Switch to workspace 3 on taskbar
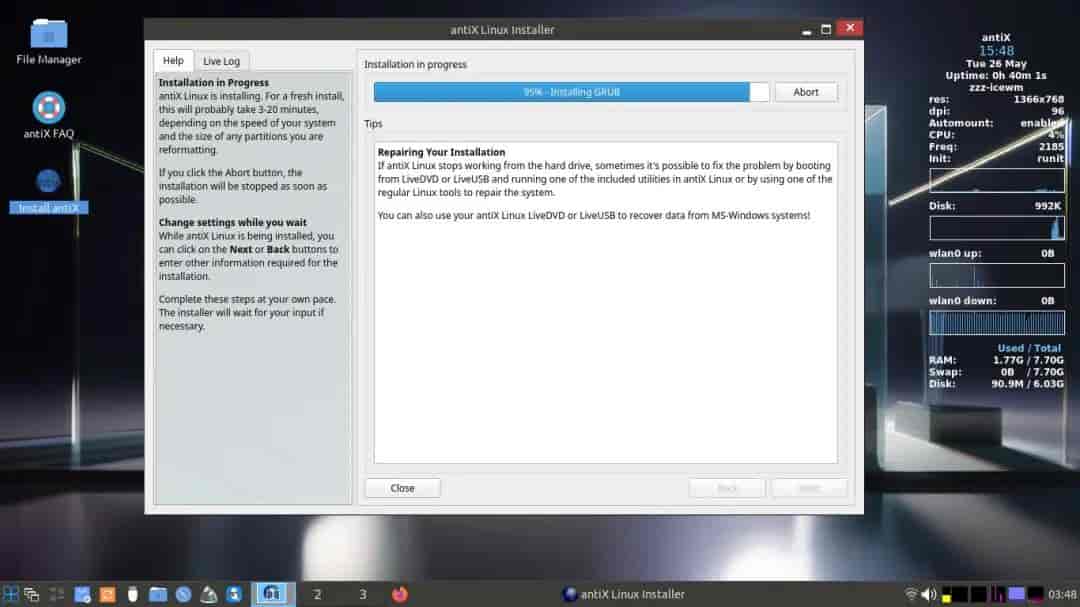 362,594
